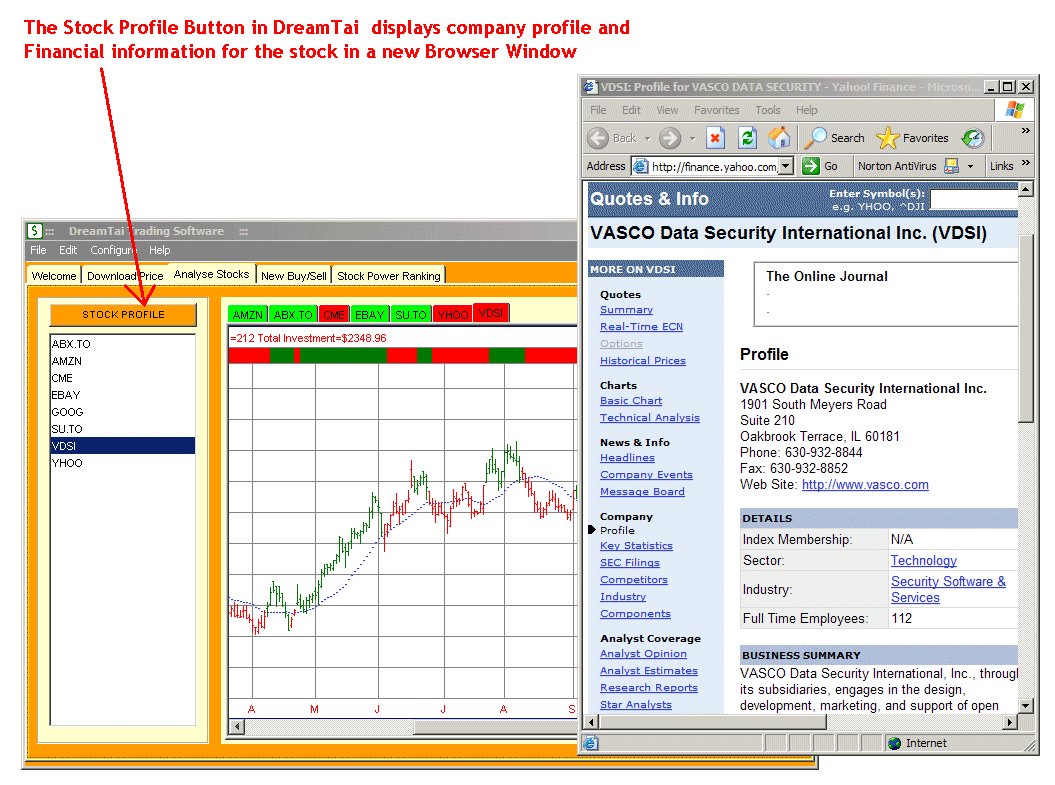Click the Refresh page icon
Screen dimensions: 1055x785
748,139
